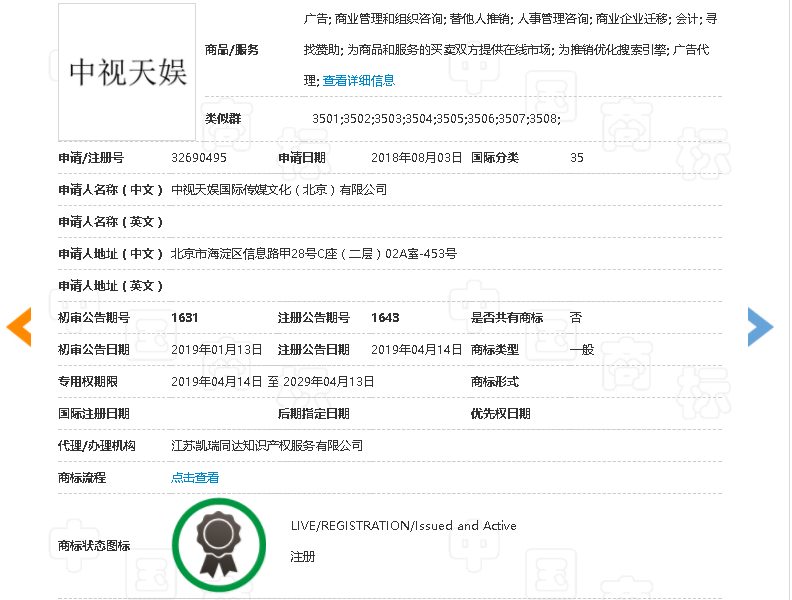Click the blue right arrow for next trademark

(760, 326)
